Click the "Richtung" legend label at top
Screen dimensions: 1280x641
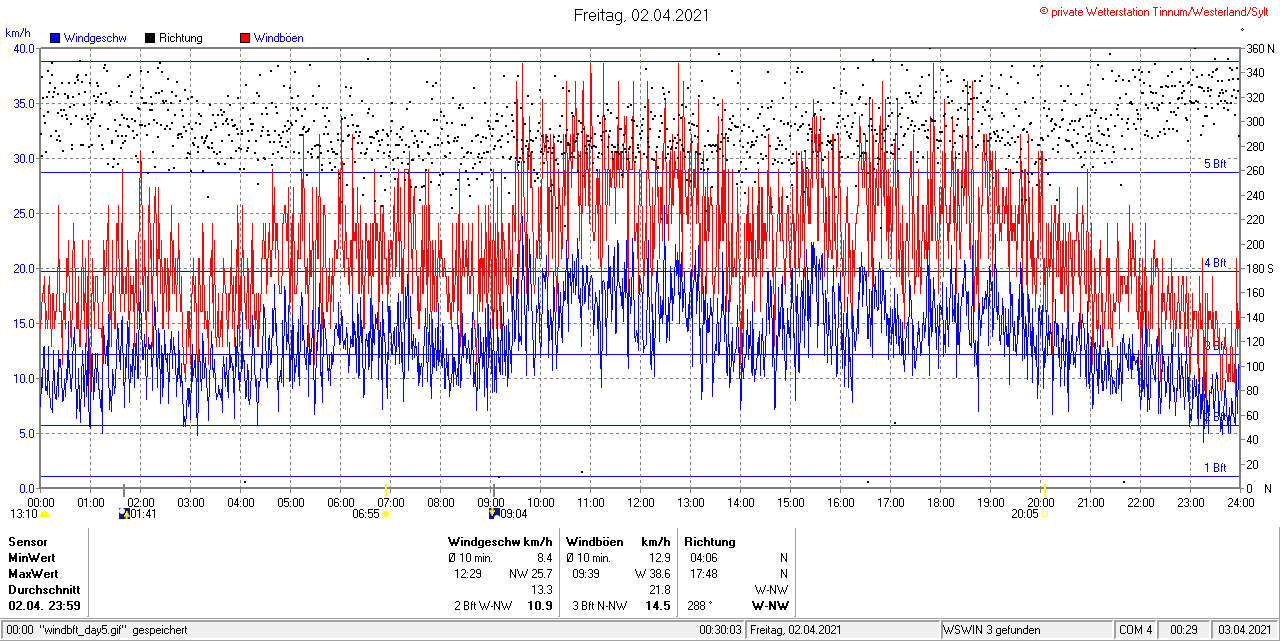(181, 38)
